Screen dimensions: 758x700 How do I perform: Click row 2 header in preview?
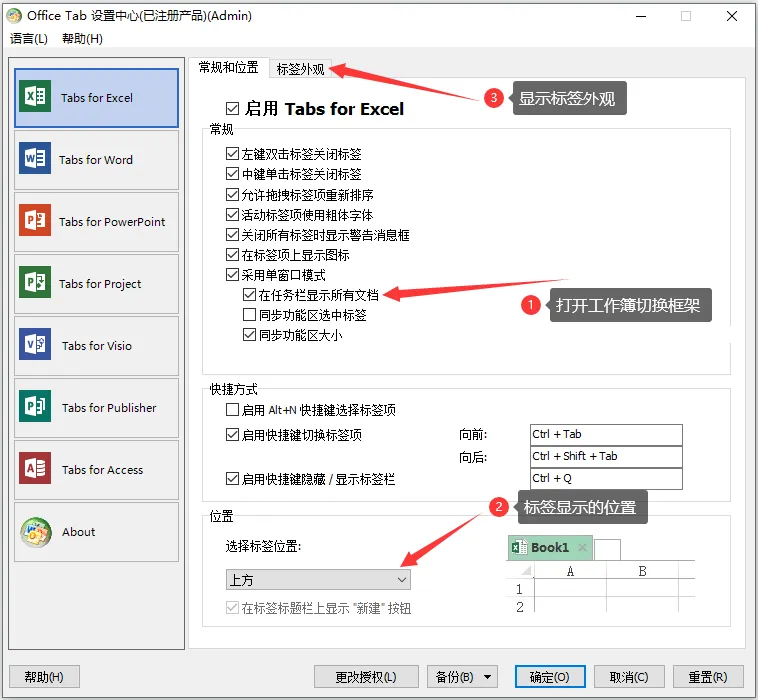point(520,607)
